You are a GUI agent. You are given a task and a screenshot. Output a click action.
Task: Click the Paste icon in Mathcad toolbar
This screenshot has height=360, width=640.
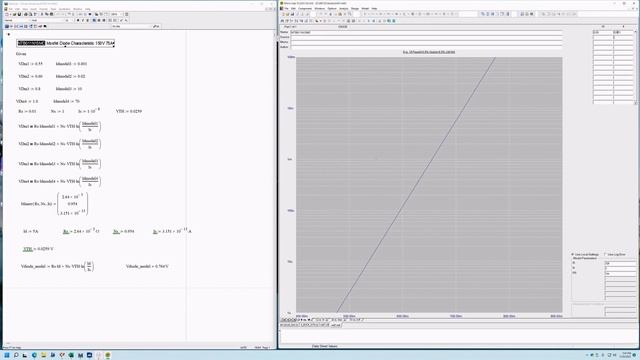click(x=51, y=14)
